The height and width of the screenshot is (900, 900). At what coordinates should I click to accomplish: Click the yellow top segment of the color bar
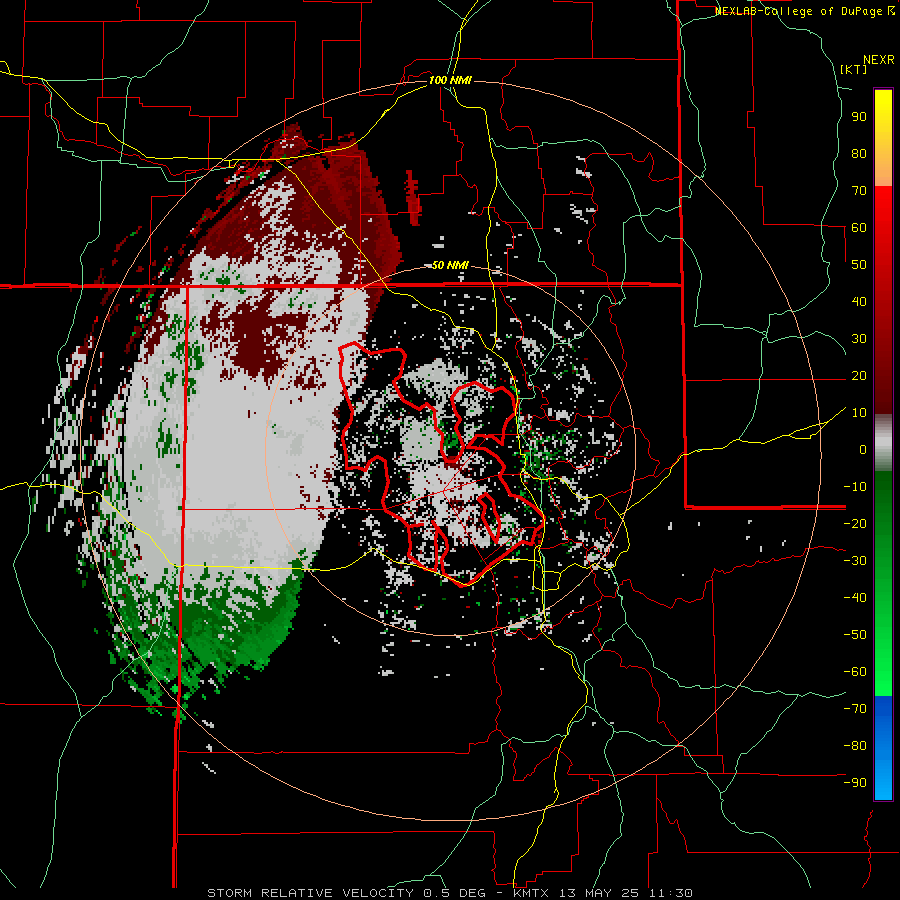click(883, 138)
